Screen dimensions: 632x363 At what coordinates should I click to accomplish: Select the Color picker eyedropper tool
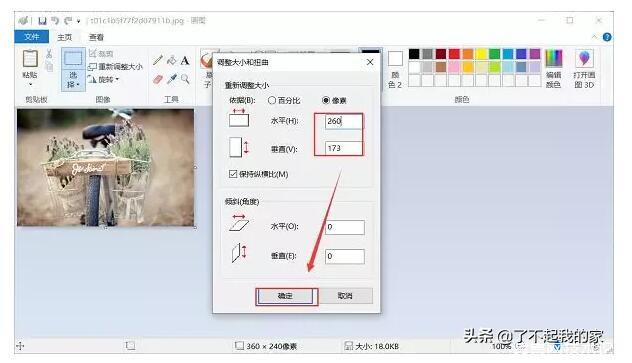[172, 79]
